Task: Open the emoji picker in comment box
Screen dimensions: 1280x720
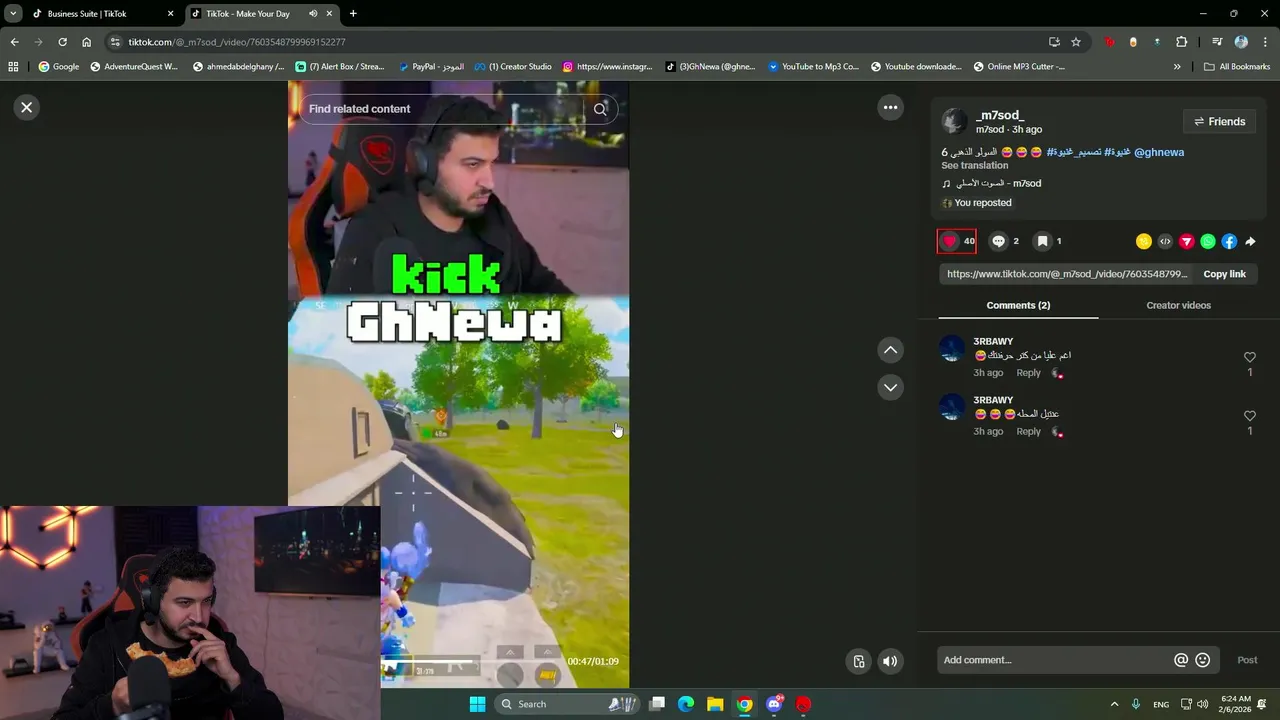Action: point(1202,660)
